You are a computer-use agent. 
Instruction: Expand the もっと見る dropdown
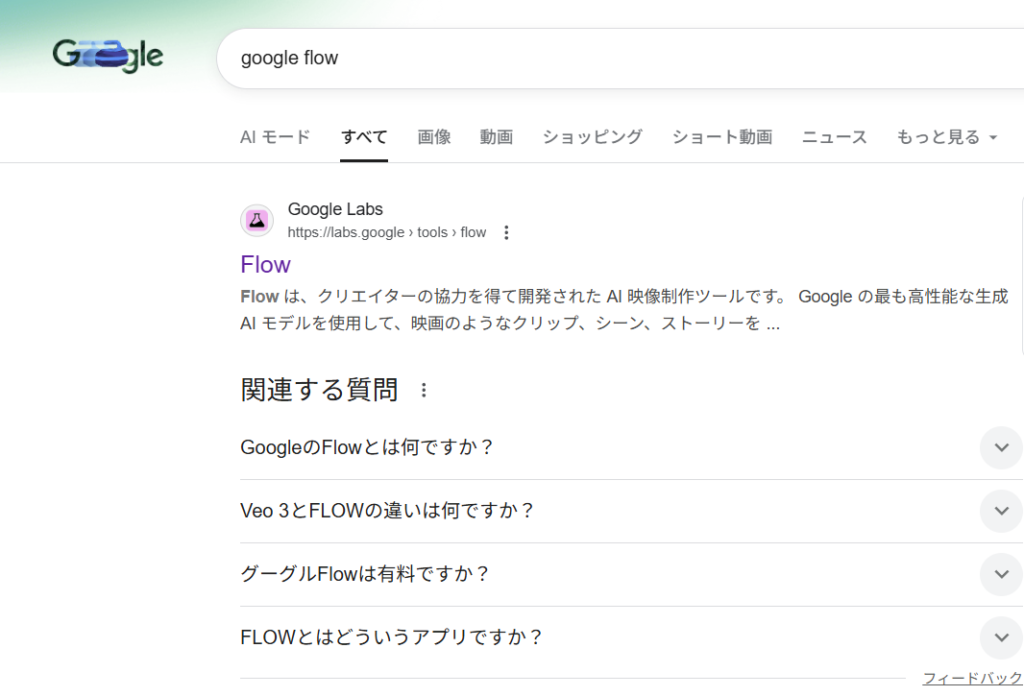(x=946, y=137)
